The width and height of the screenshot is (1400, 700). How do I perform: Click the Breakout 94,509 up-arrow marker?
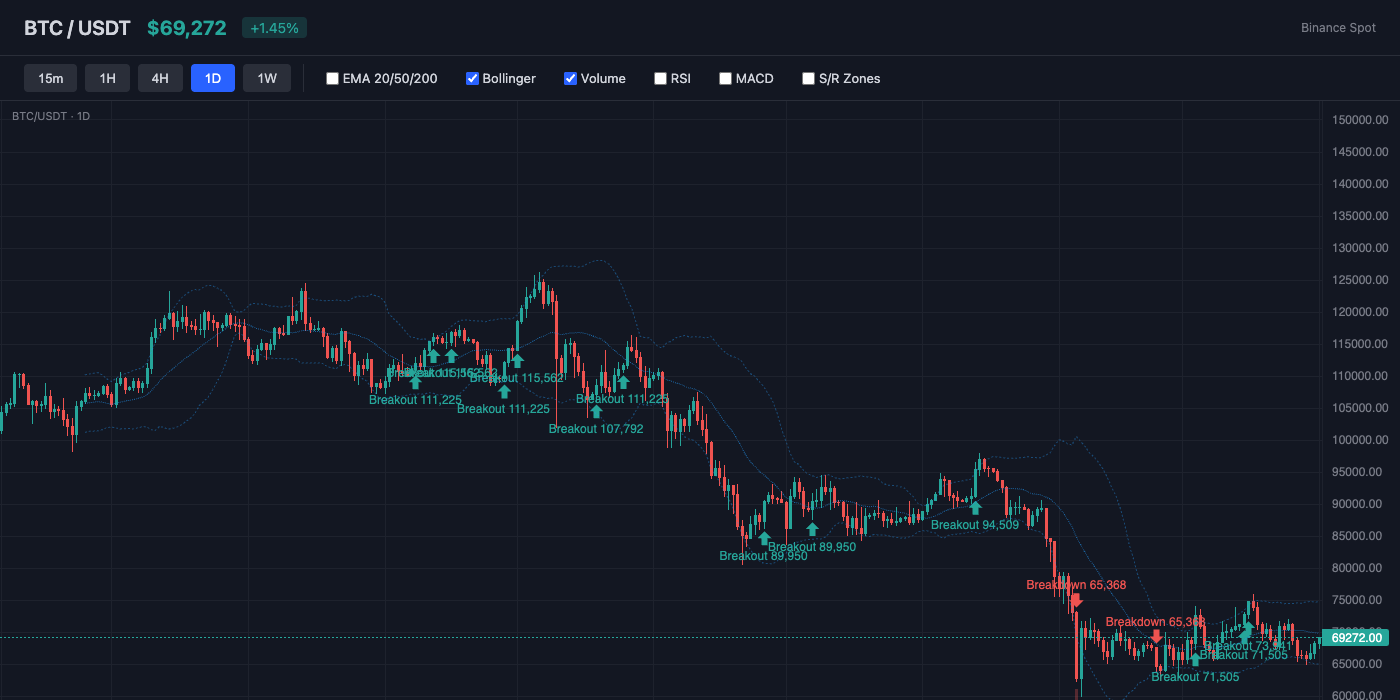(x=975, y=508)
